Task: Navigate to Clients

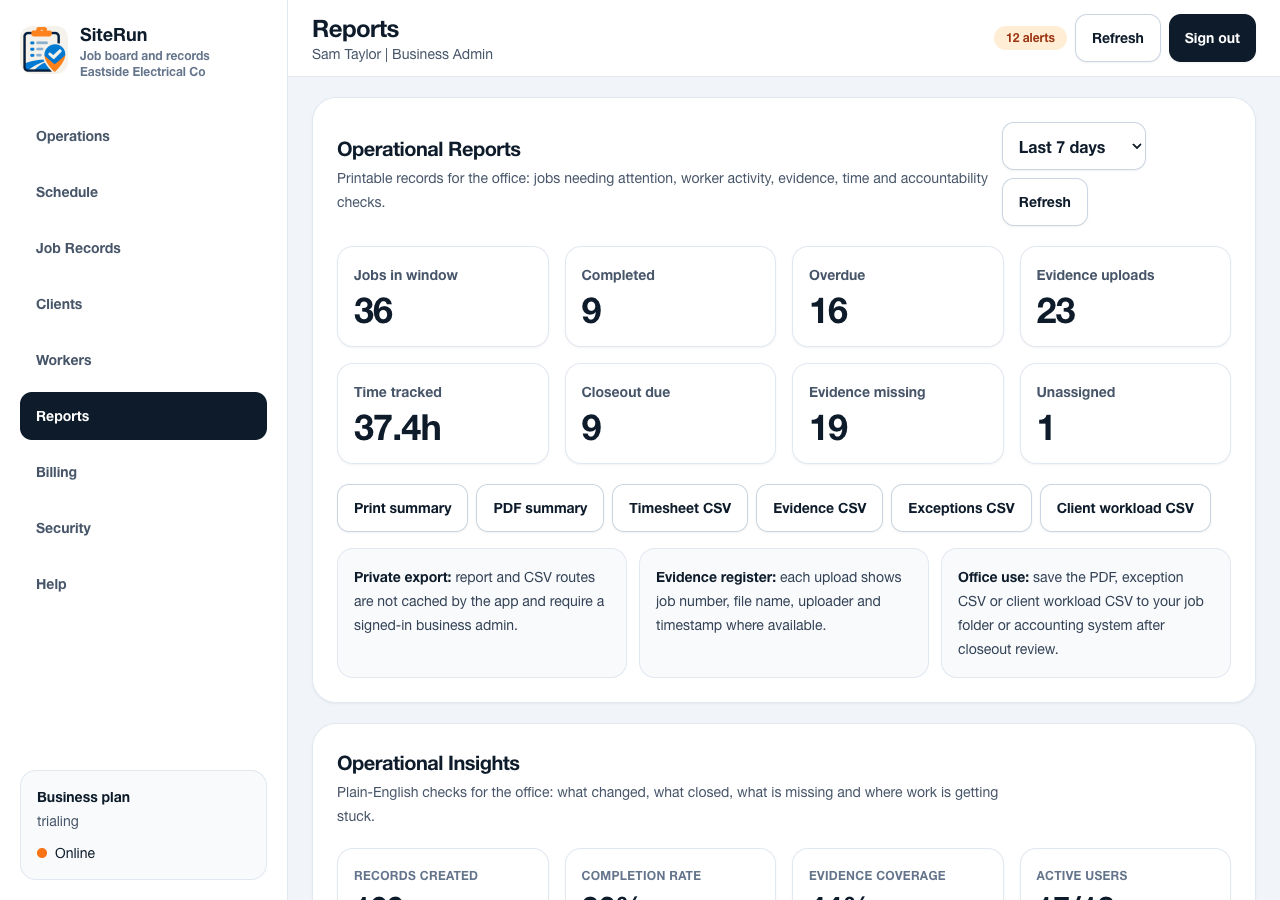Action: coord(143,304)
